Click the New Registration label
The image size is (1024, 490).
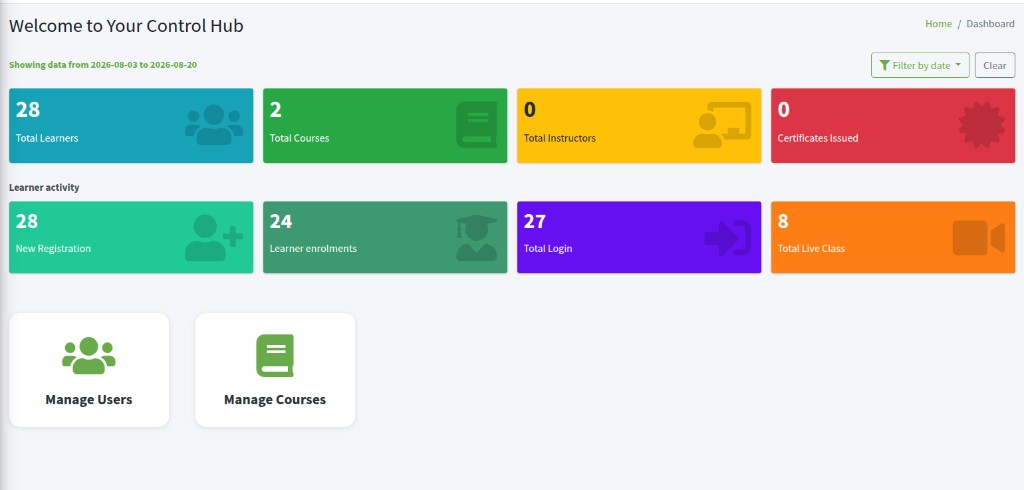coord(53,248)
